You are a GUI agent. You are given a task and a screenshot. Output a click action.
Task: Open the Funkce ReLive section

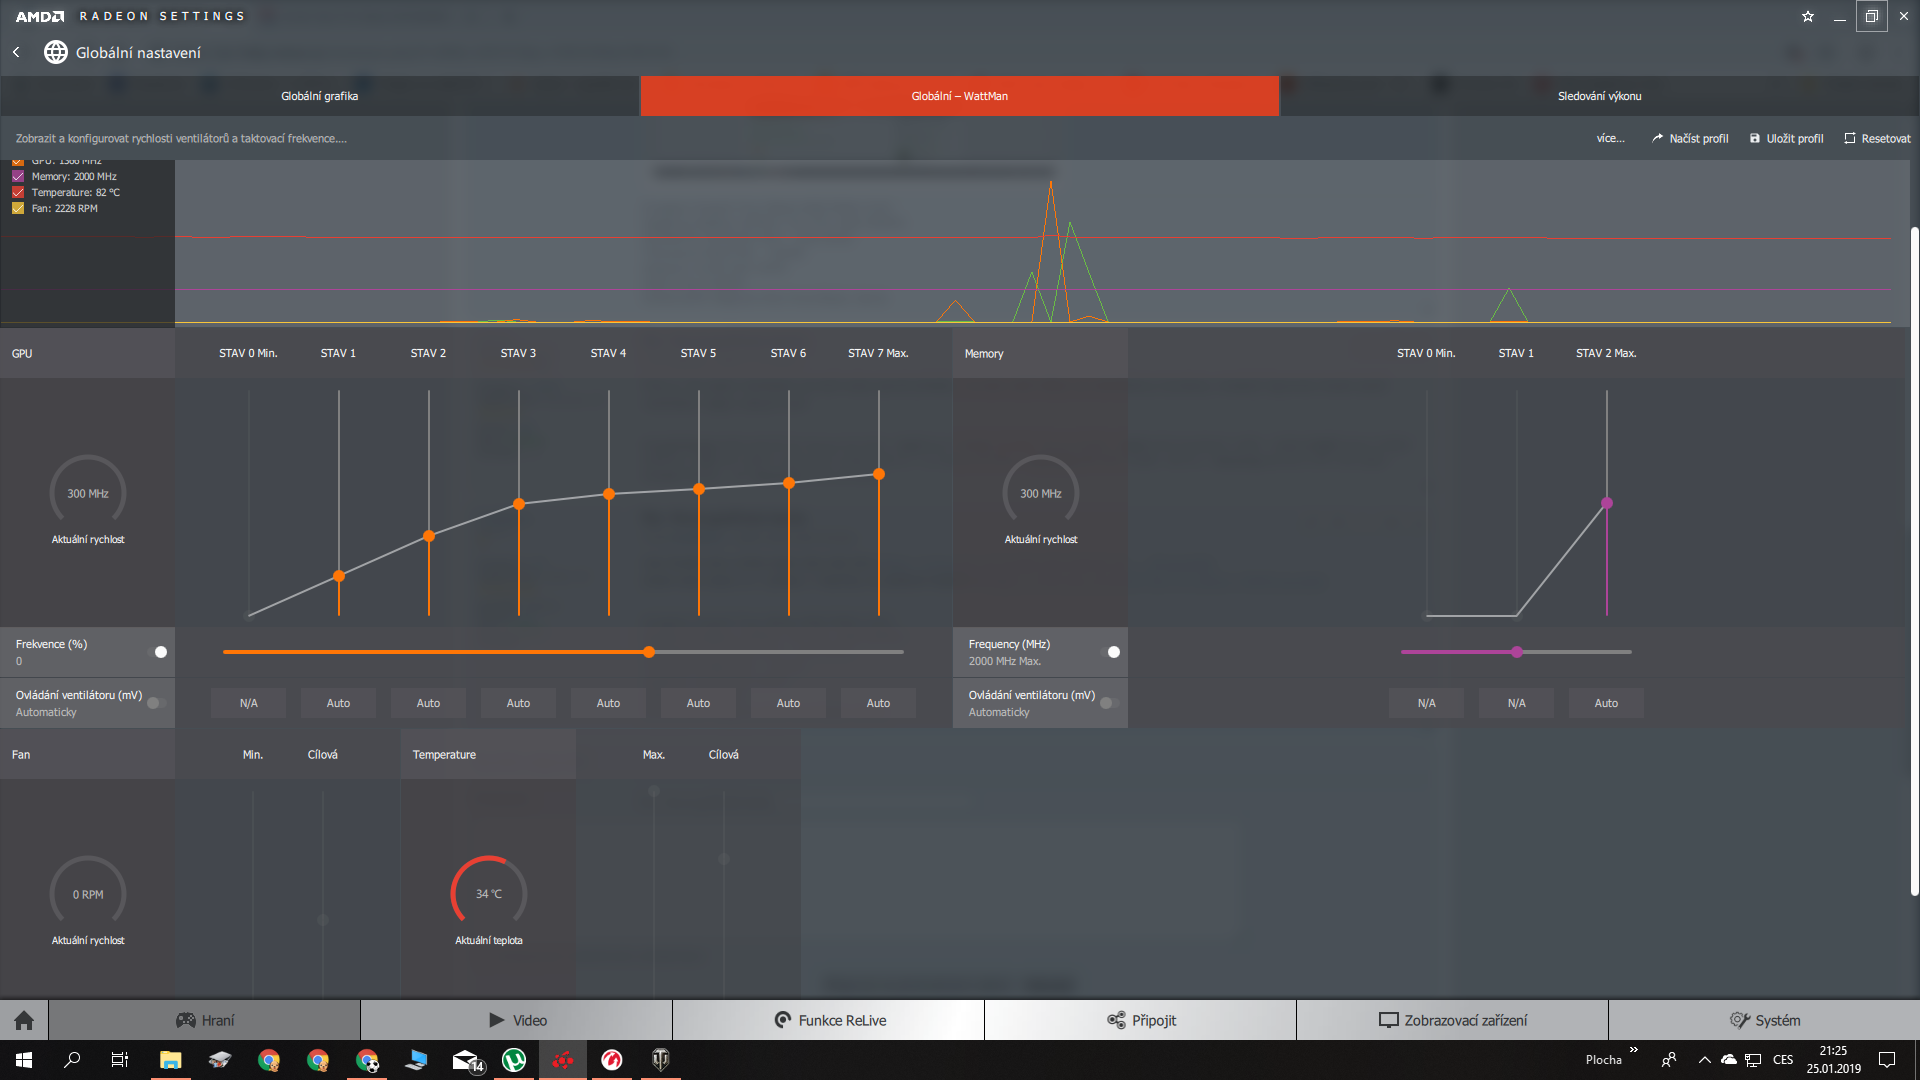(829, 1020)
